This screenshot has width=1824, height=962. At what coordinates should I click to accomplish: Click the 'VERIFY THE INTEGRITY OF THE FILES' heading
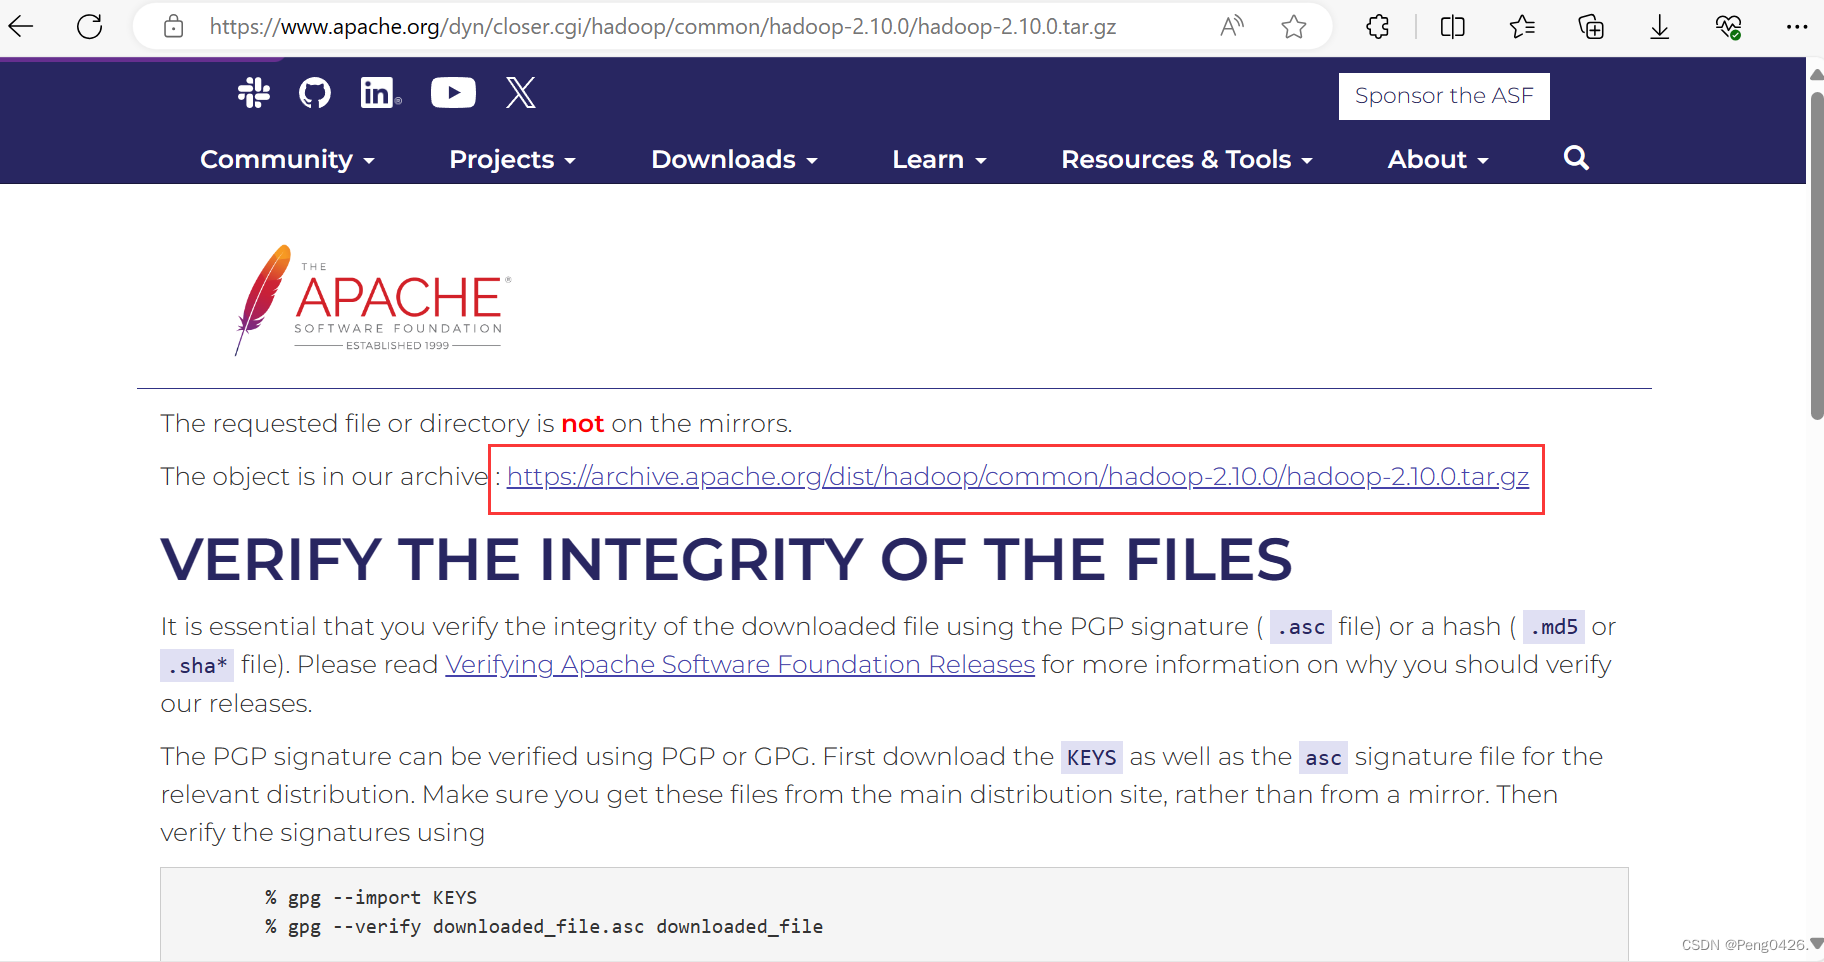(726, 559)
